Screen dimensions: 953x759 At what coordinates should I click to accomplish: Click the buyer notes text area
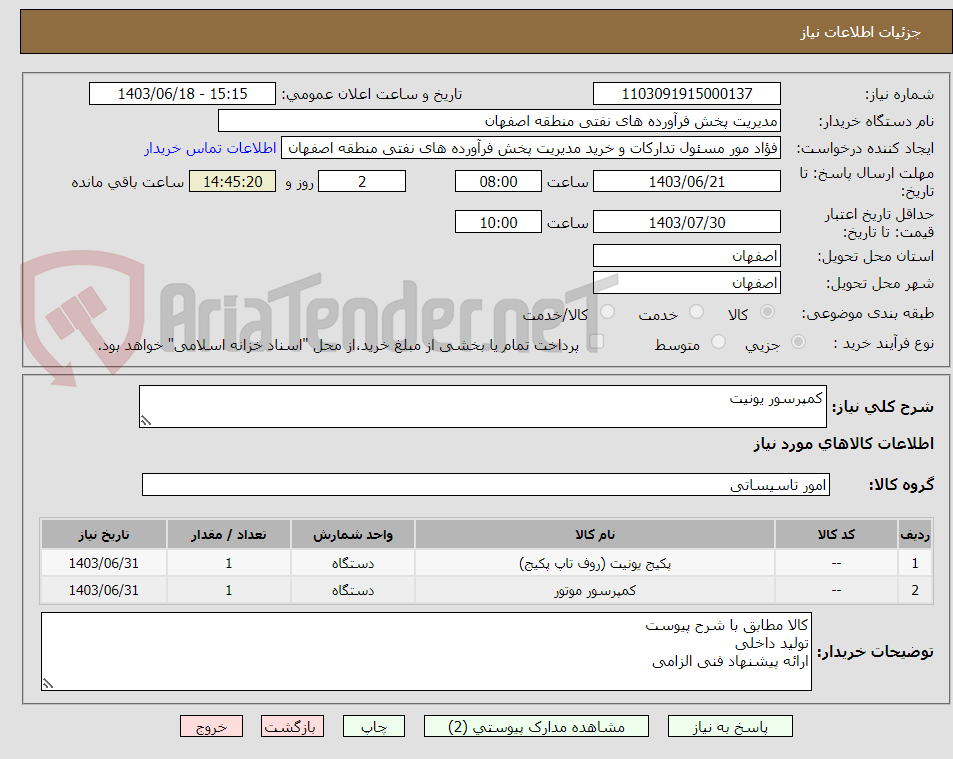tap(426, 651)
